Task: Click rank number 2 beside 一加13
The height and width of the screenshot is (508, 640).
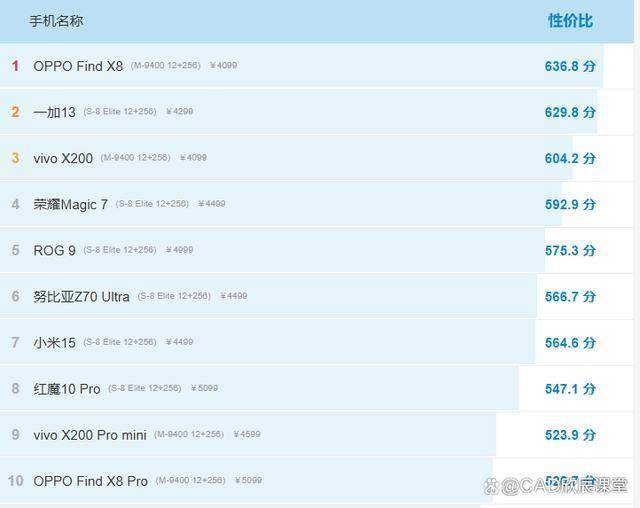Action: click(x=15, y=112)
